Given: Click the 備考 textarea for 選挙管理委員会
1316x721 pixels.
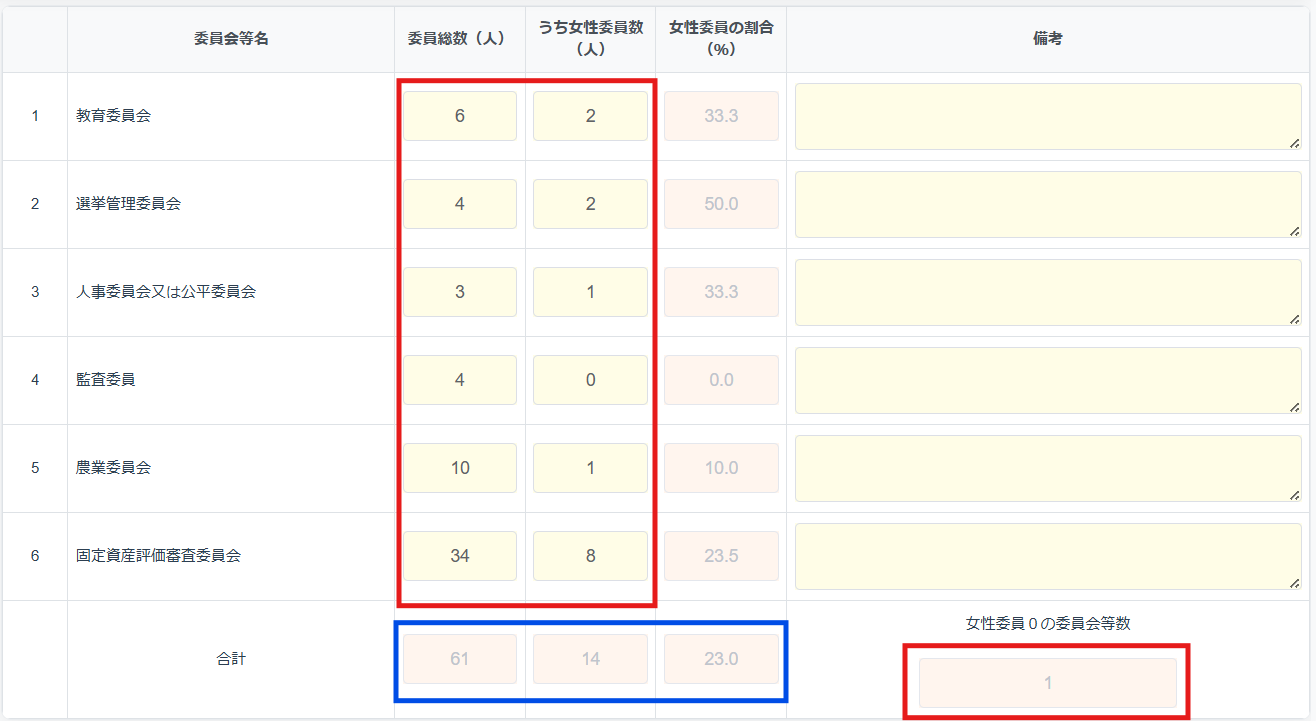Looking at the screenshot, I should [x=1048, y=204].
